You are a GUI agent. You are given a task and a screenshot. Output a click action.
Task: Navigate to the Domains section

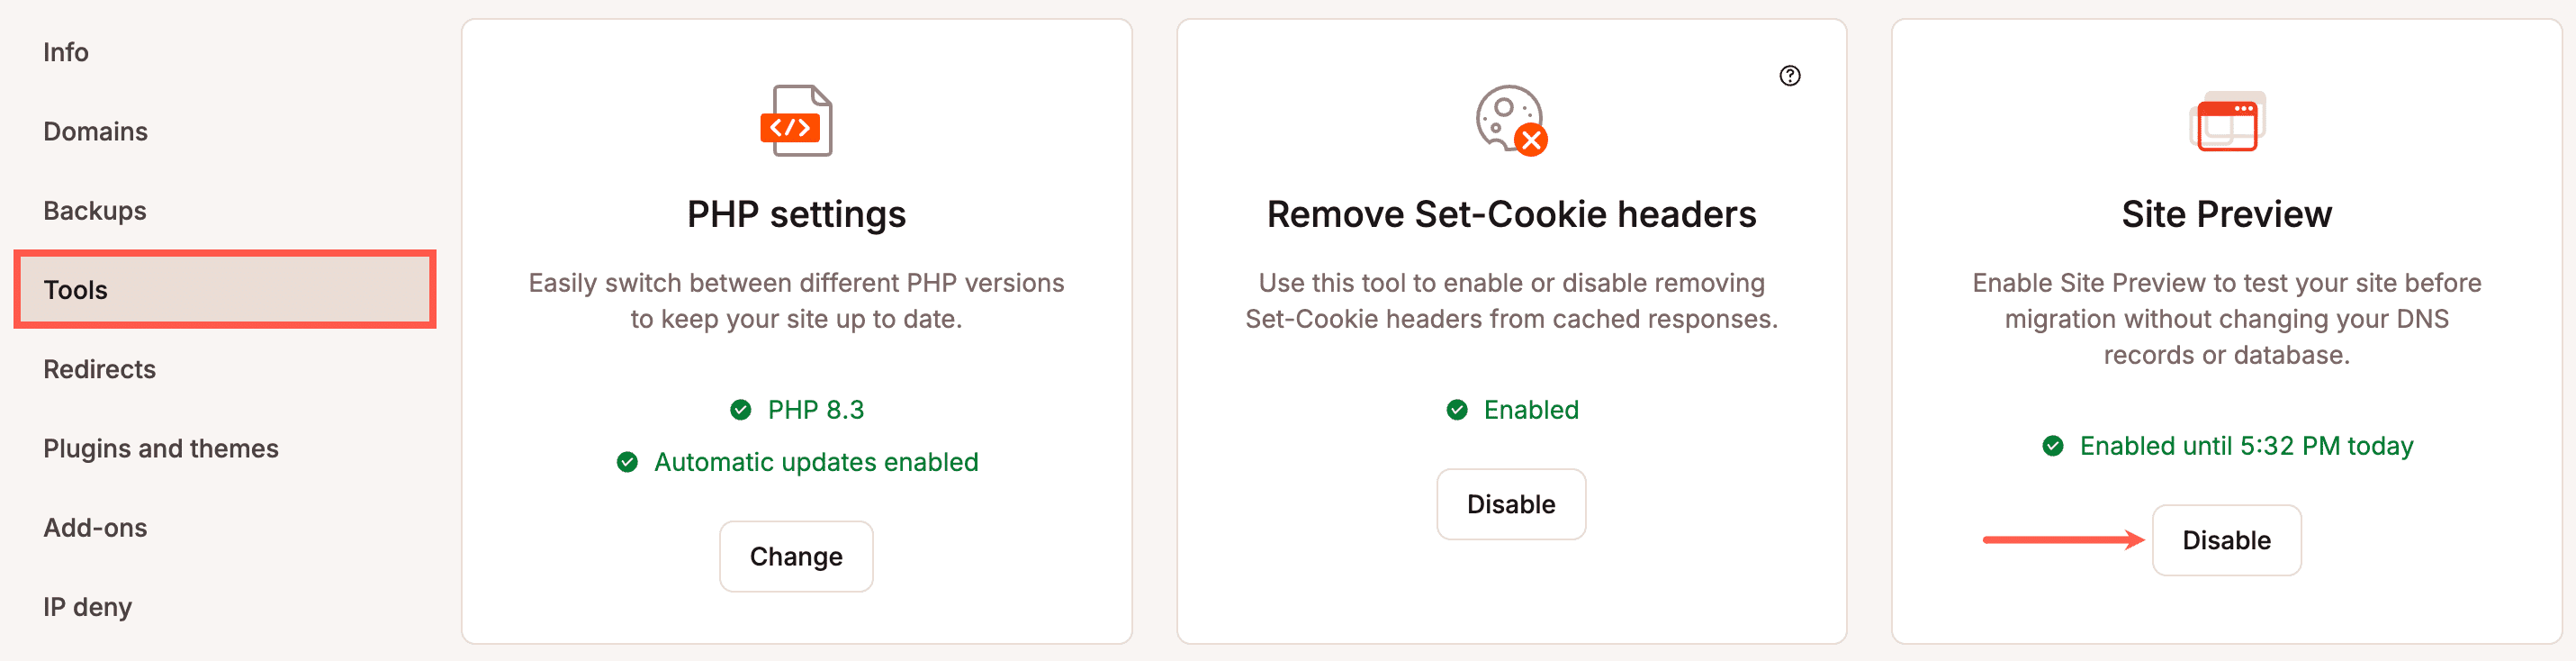point(95,131)
